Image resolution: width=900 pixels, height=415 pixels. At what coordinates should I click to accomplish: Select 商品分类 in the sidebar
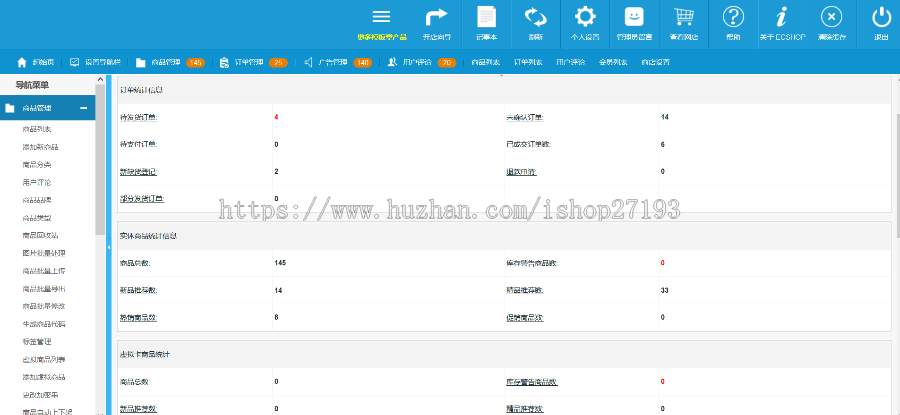click(x=37, y=165)
